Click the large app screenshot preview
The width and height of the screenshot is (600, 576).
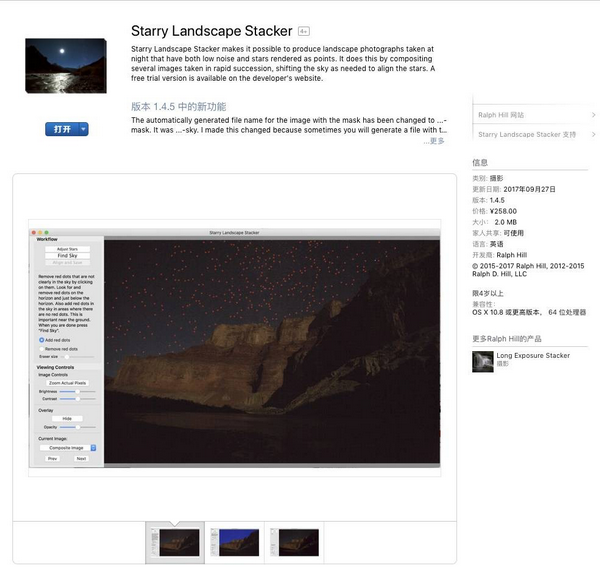click(x=235, y=348)
